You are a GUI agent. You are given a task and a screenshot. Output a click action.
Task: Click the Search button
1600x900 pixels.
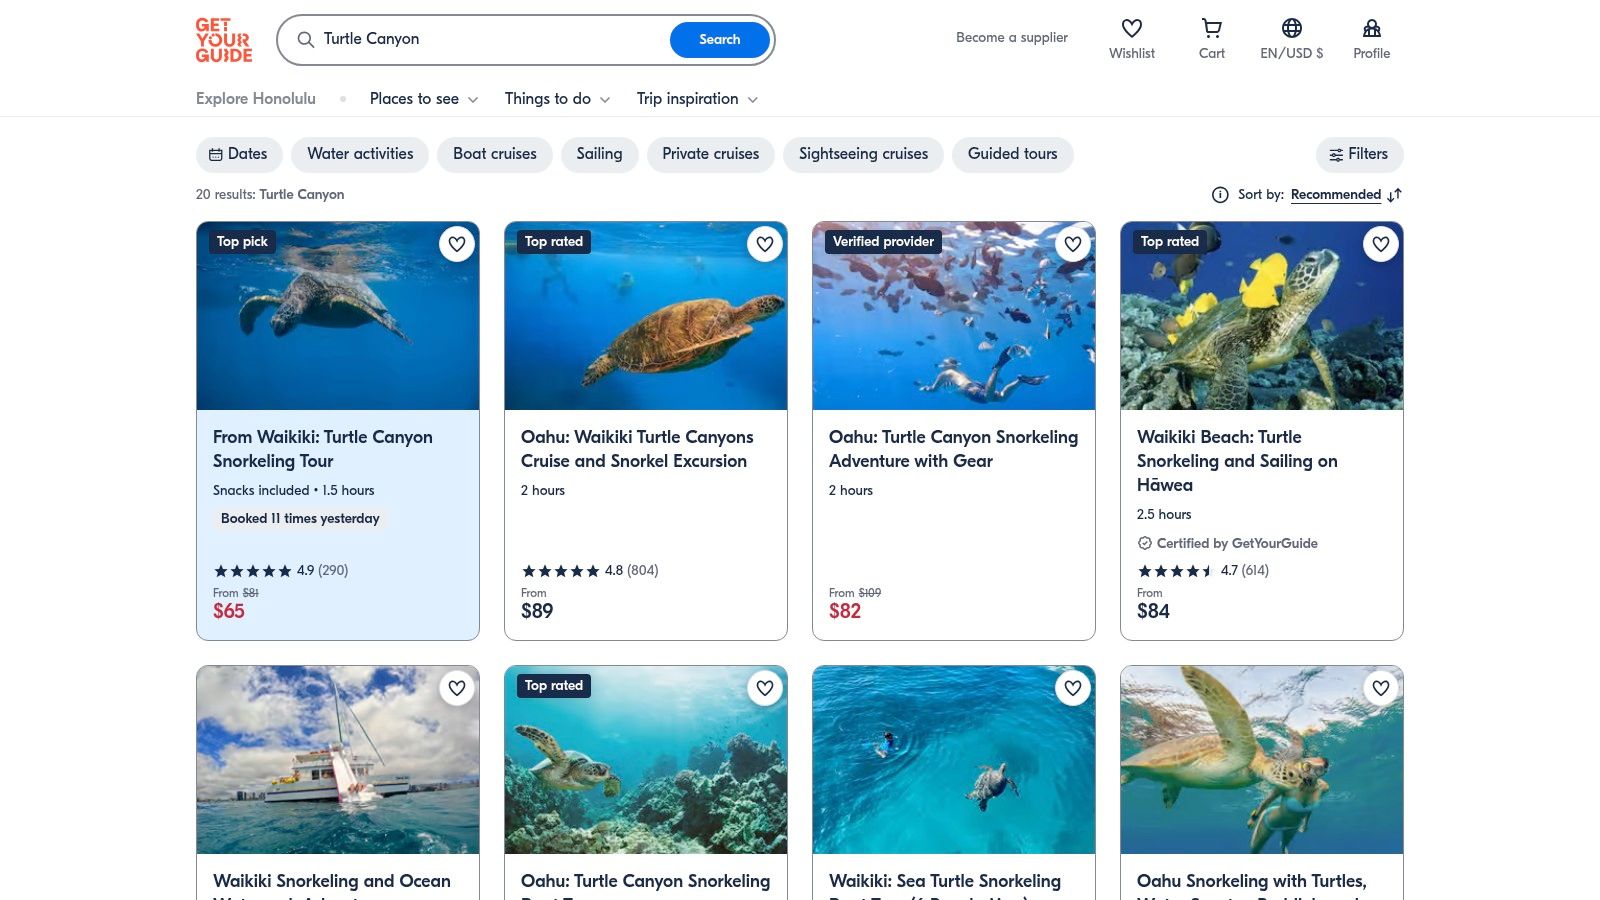719,40
